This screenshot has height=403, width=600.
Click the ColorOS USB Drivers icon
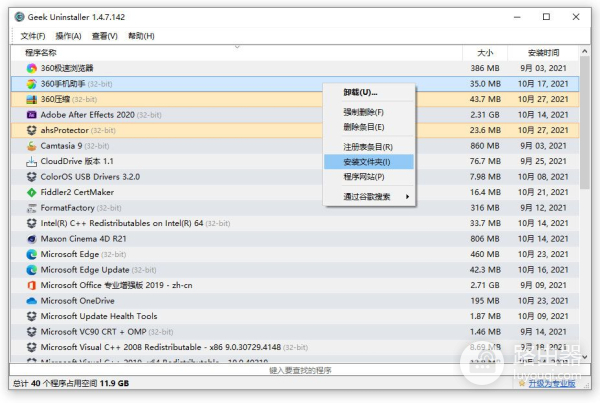31,177
